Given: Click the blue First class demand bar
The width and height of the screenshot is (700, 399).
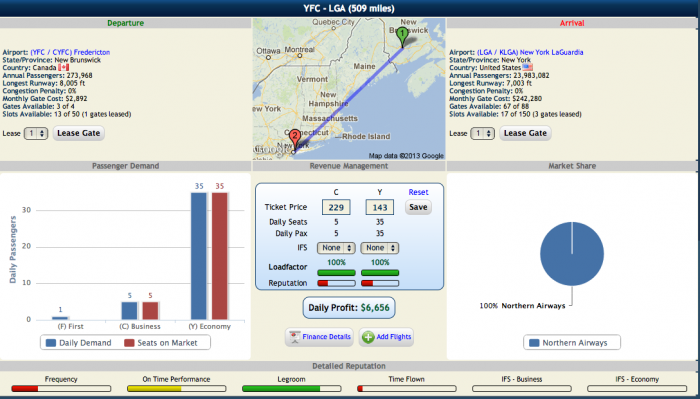Looking at the screenshot, I should point(60,318).
